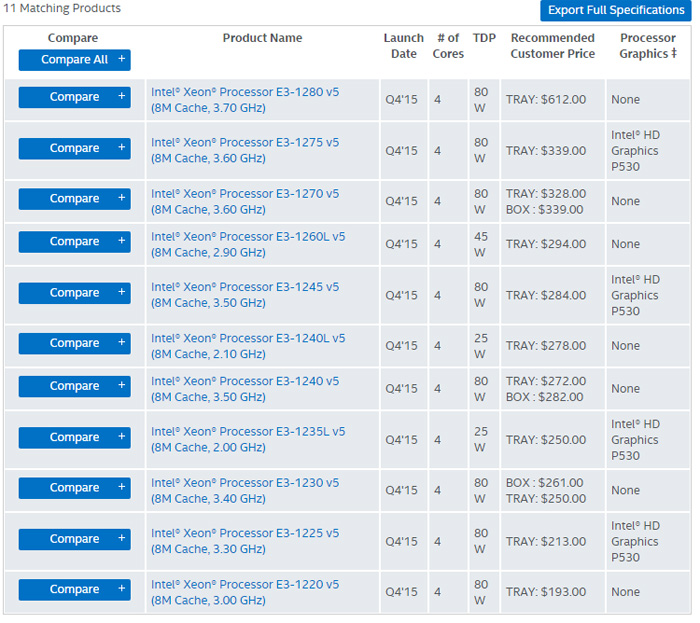Image resolution: width=700 pixels, height=623 pixels.
Task: Compare the E3-1240 v5 processor
Action: pos(75,386)
